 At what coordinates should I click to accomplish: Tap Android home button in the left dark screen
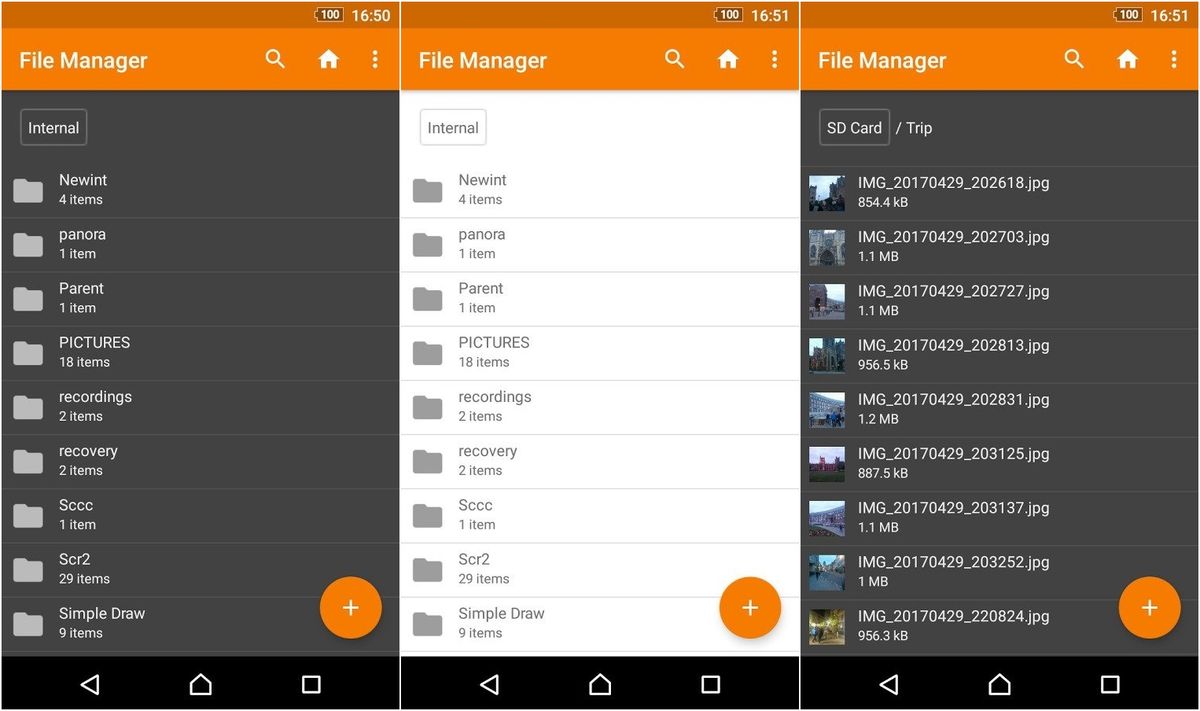click(x=200, y=684)
